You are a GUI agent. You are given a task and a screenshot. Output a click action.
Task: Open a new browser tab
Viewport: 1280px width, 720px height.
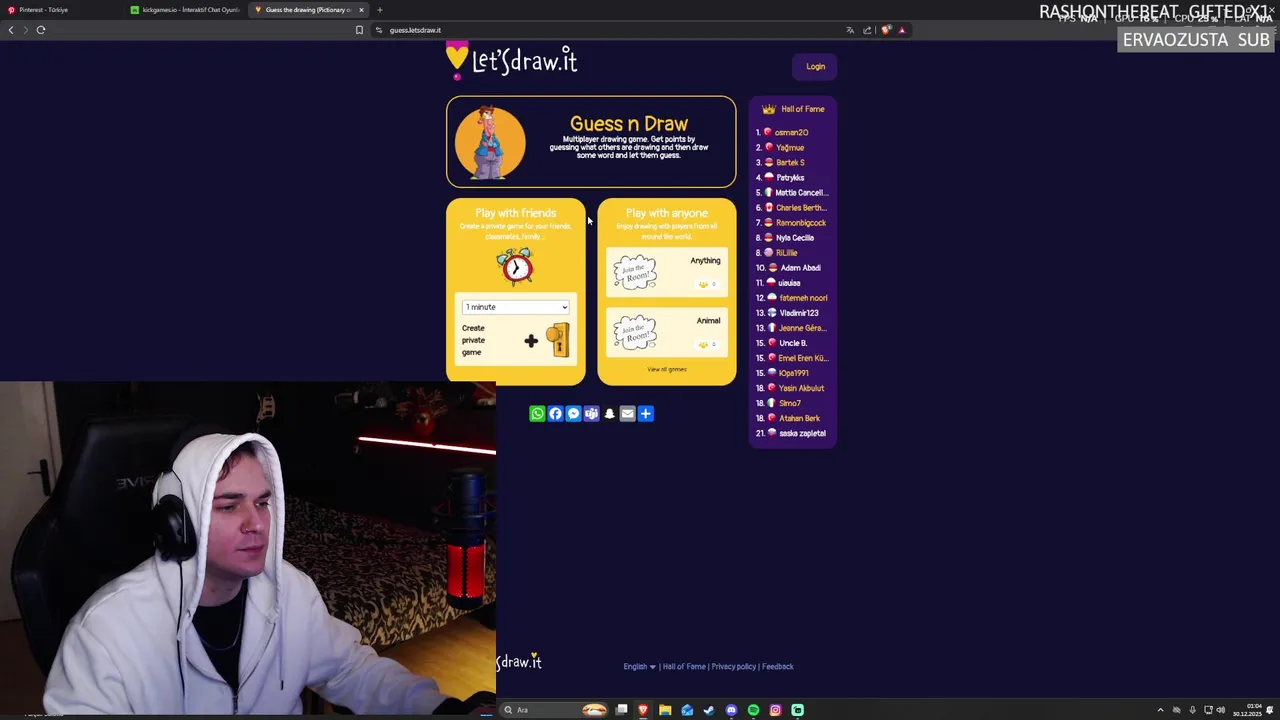pos(379,10)
